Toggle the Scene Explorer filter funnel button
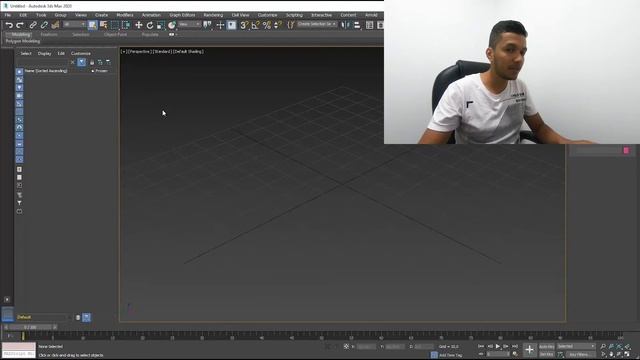 82,62
